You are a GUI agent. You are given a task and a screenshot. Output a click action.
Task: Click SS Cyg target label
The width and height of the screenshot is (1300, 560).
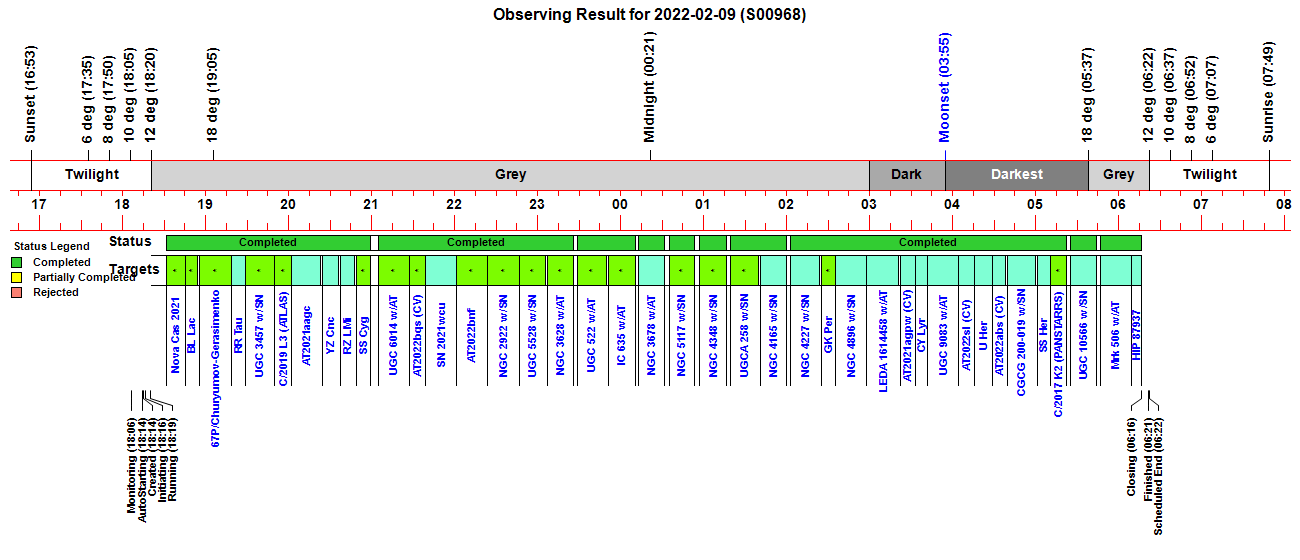tap(363, 336)
